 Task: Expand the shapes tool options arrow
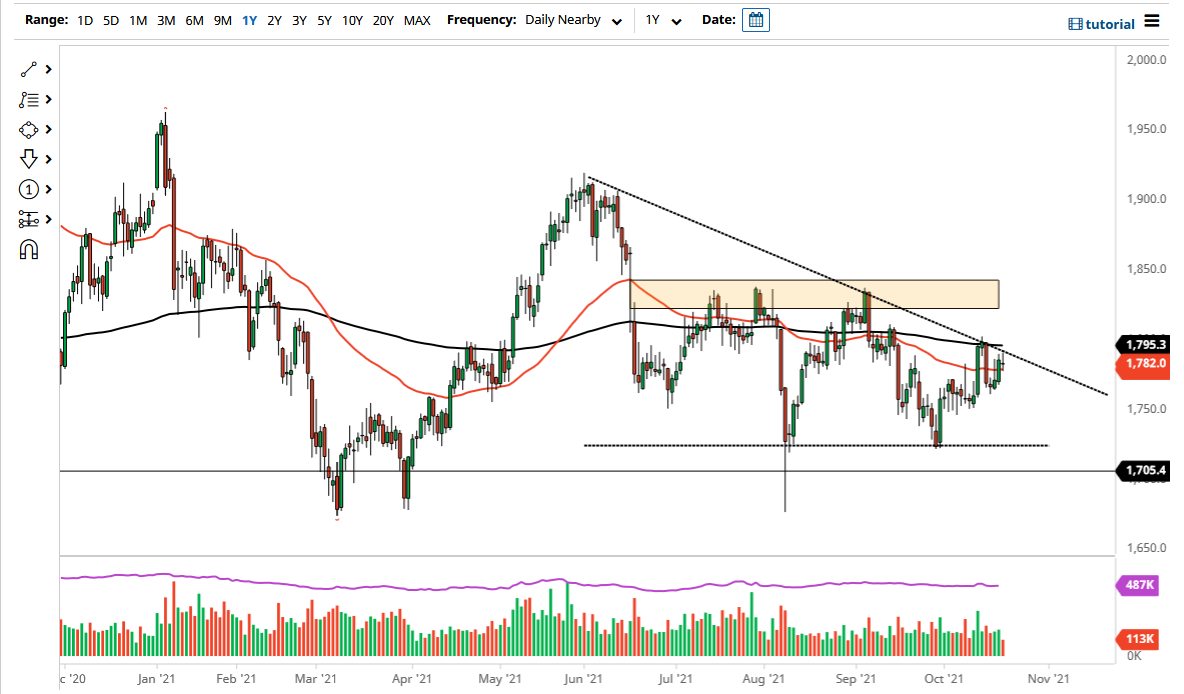click(48, 130)
